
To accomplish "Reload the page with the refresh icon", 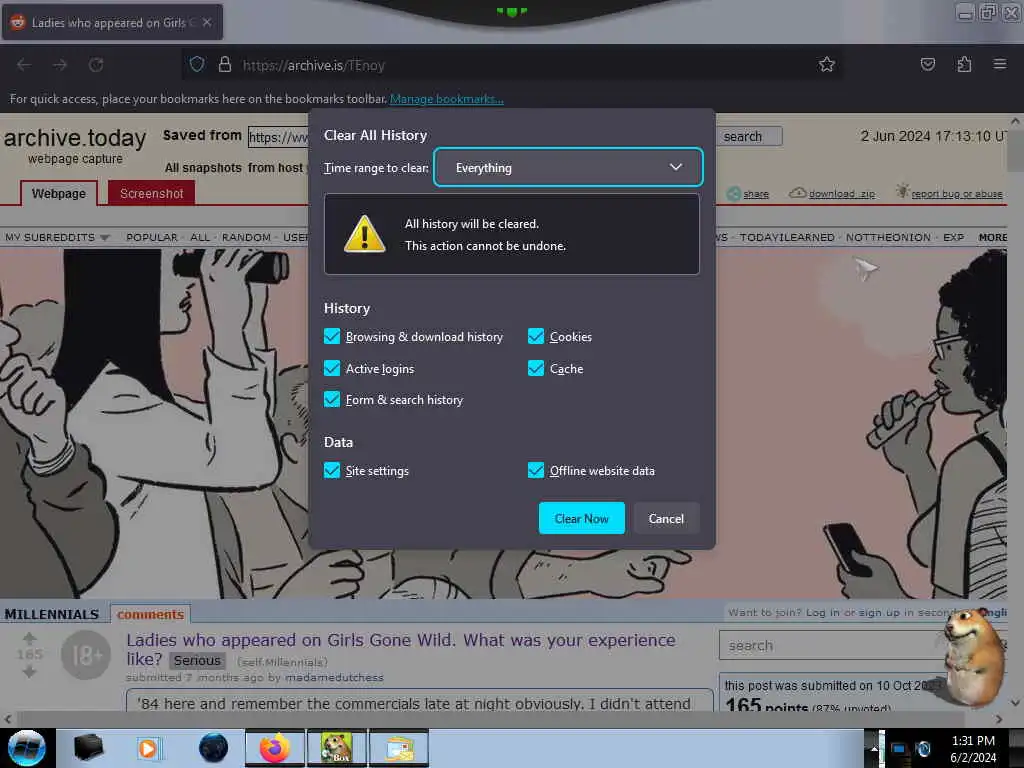I will (x=96, y=65).
